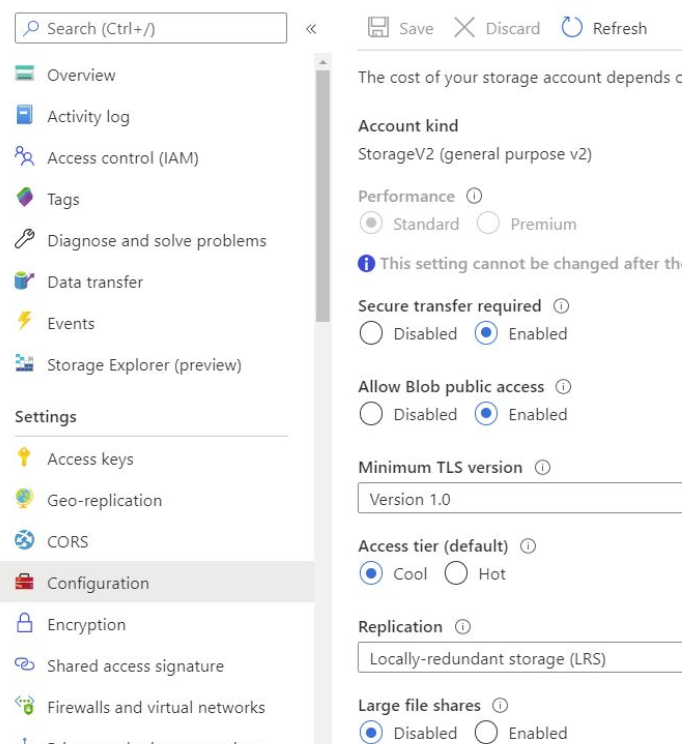Click the Activity log icon
The width and height of the screenshot is (694, 744).
pos(24,115)
